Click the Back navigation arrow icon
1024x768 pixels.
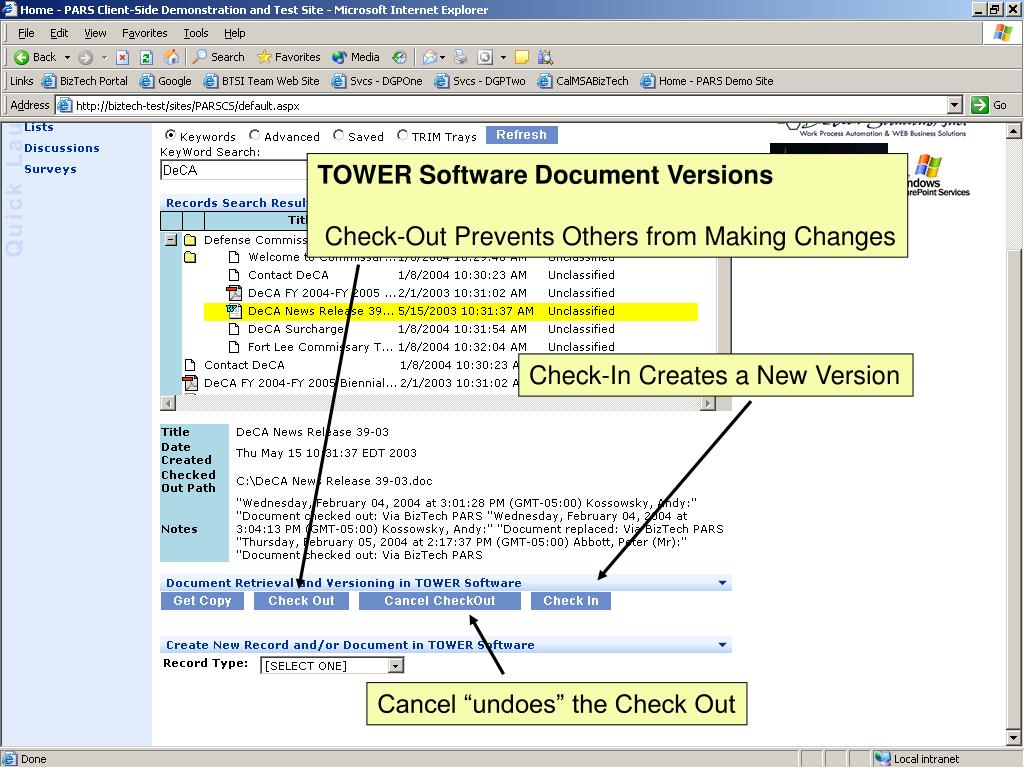tap(22, 57)
